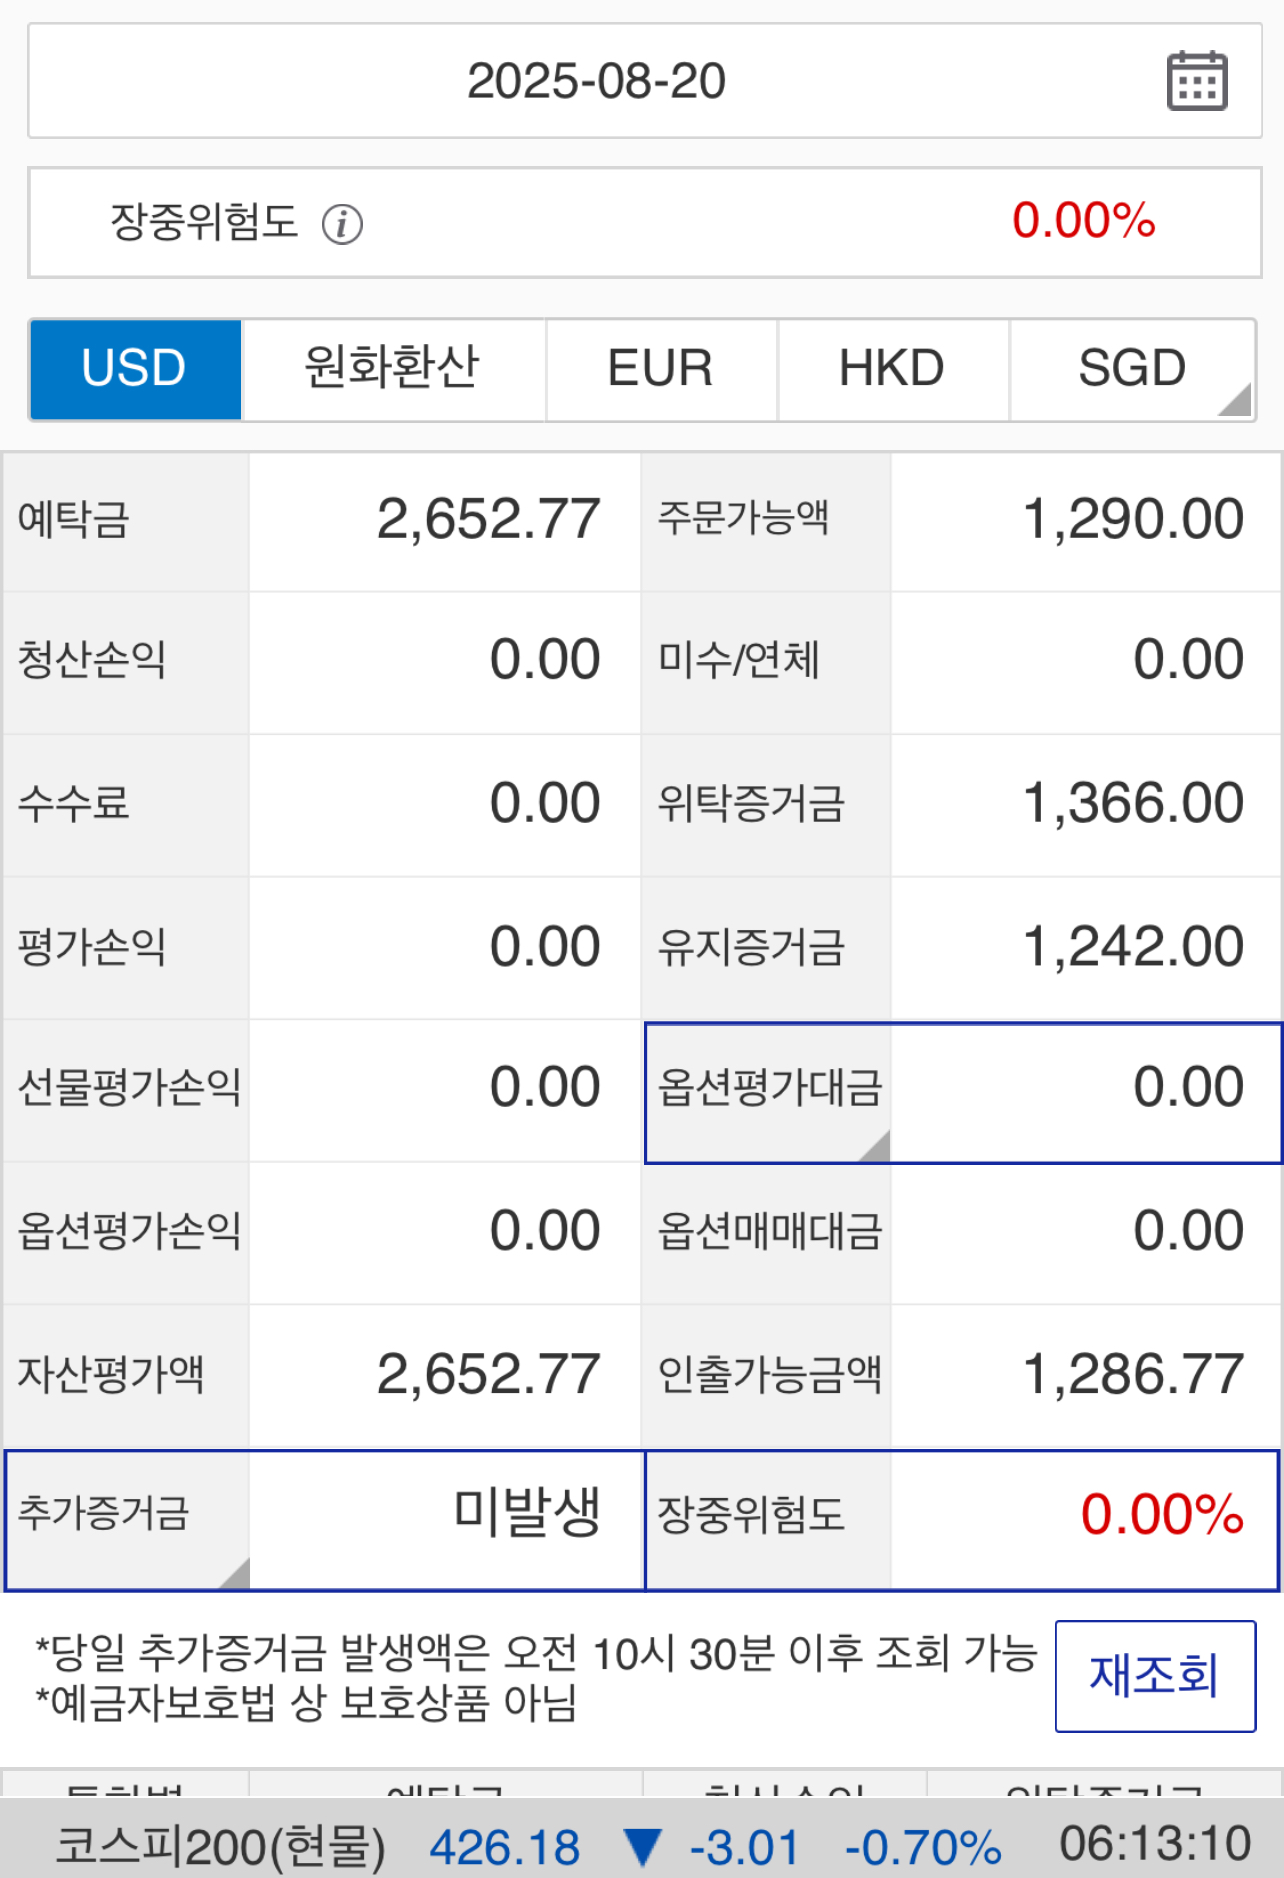The height and width of the screenshot is (1878, 1284).
Task: Tap the 인출가능금액 1,286.77 value
Action: (1133, 1375)
